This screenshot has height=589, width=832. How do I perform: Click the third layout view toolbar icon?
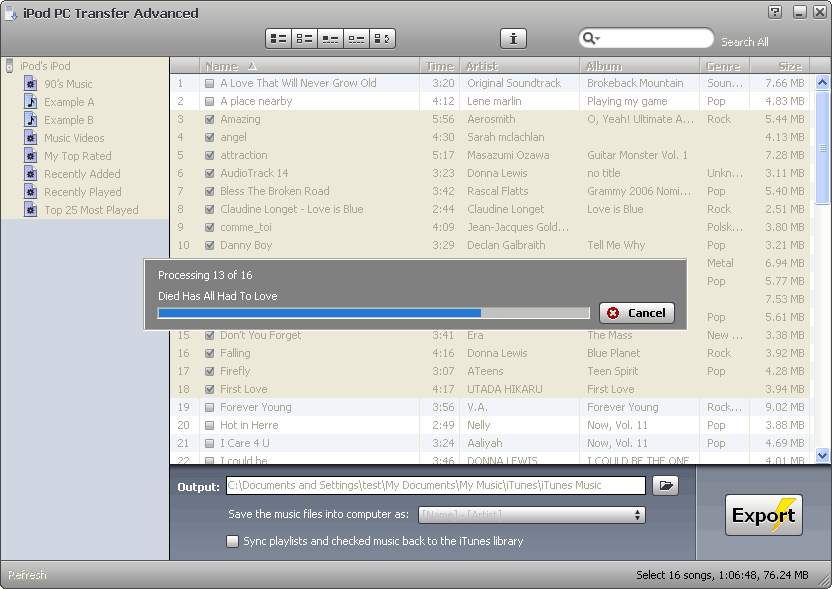(330, 39)
